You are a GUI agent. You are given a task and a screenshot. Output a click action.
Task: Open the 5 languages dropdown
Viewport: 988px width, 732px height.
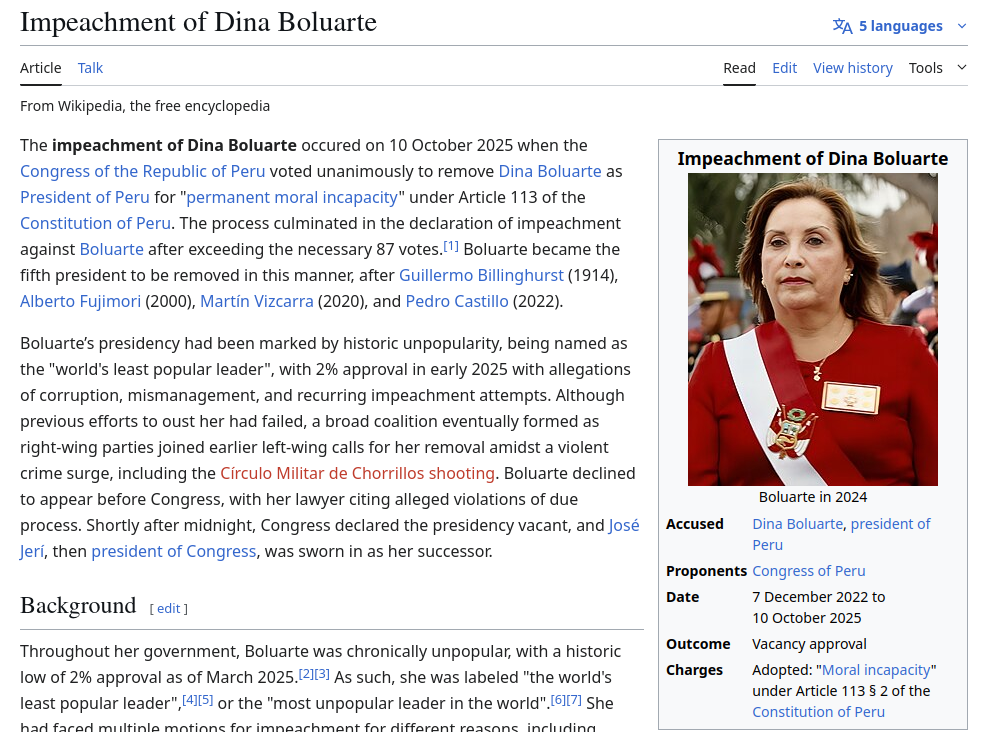(x=900, y=26)
